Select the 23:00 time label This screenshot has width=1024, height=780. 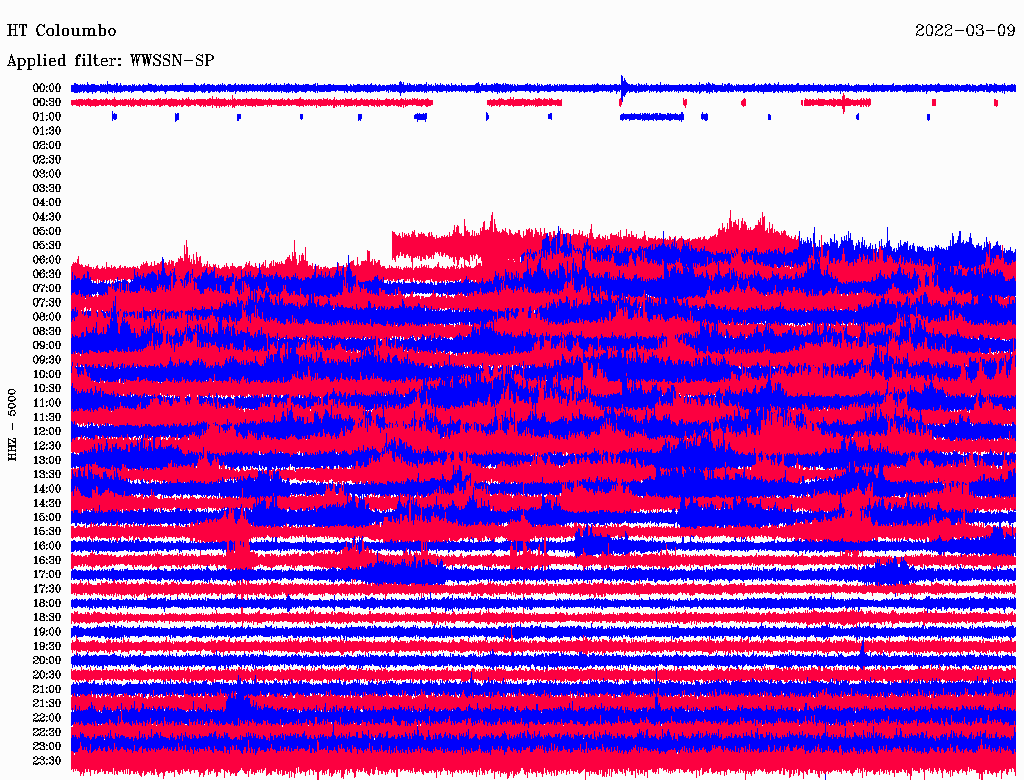(47, 747)
